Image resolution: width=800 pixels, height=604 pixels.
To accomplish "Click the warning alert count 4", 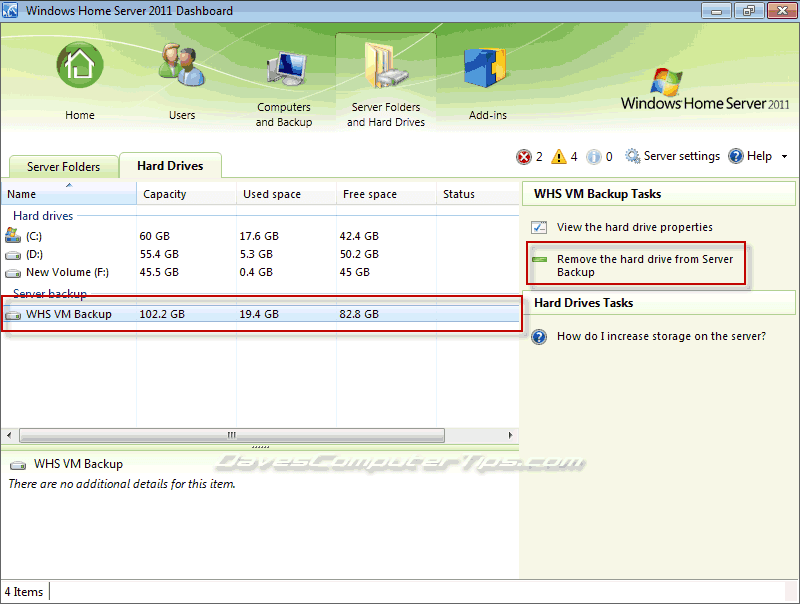I will pos(573,157).
